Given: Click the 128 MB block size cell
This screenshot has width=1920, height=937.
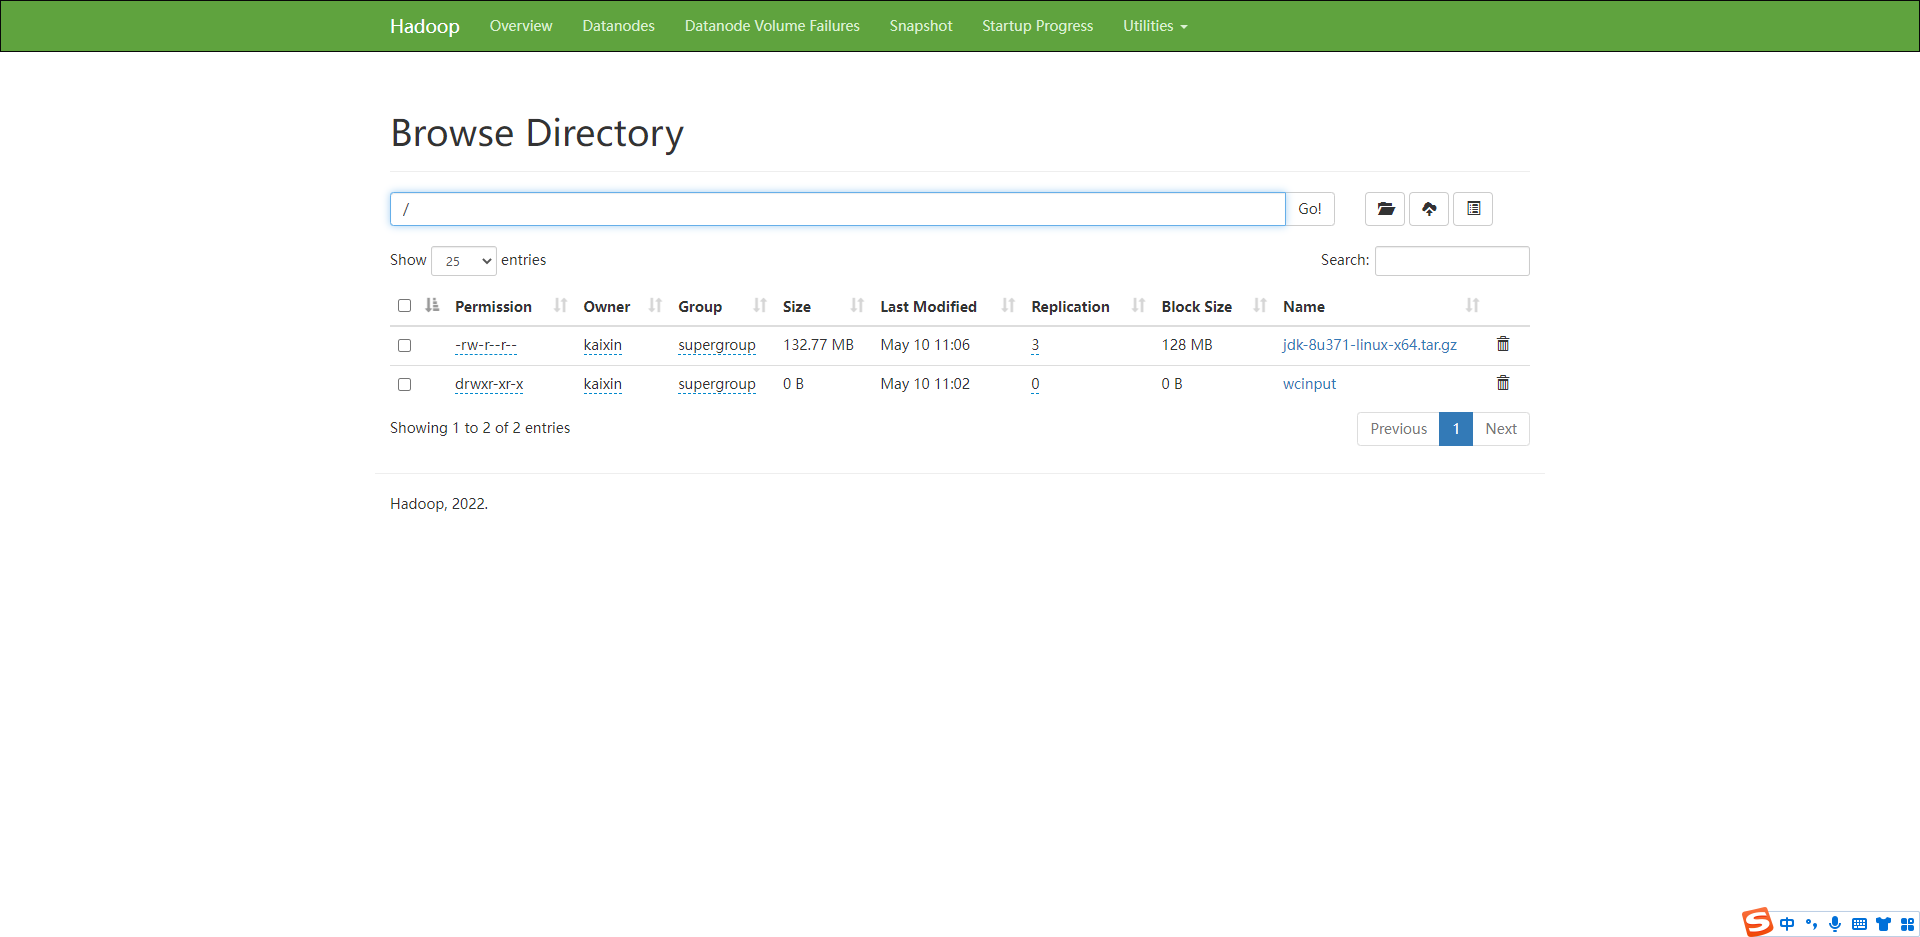Looking at the screenshot, I should pyautogui.click(x=1187, y=345).
